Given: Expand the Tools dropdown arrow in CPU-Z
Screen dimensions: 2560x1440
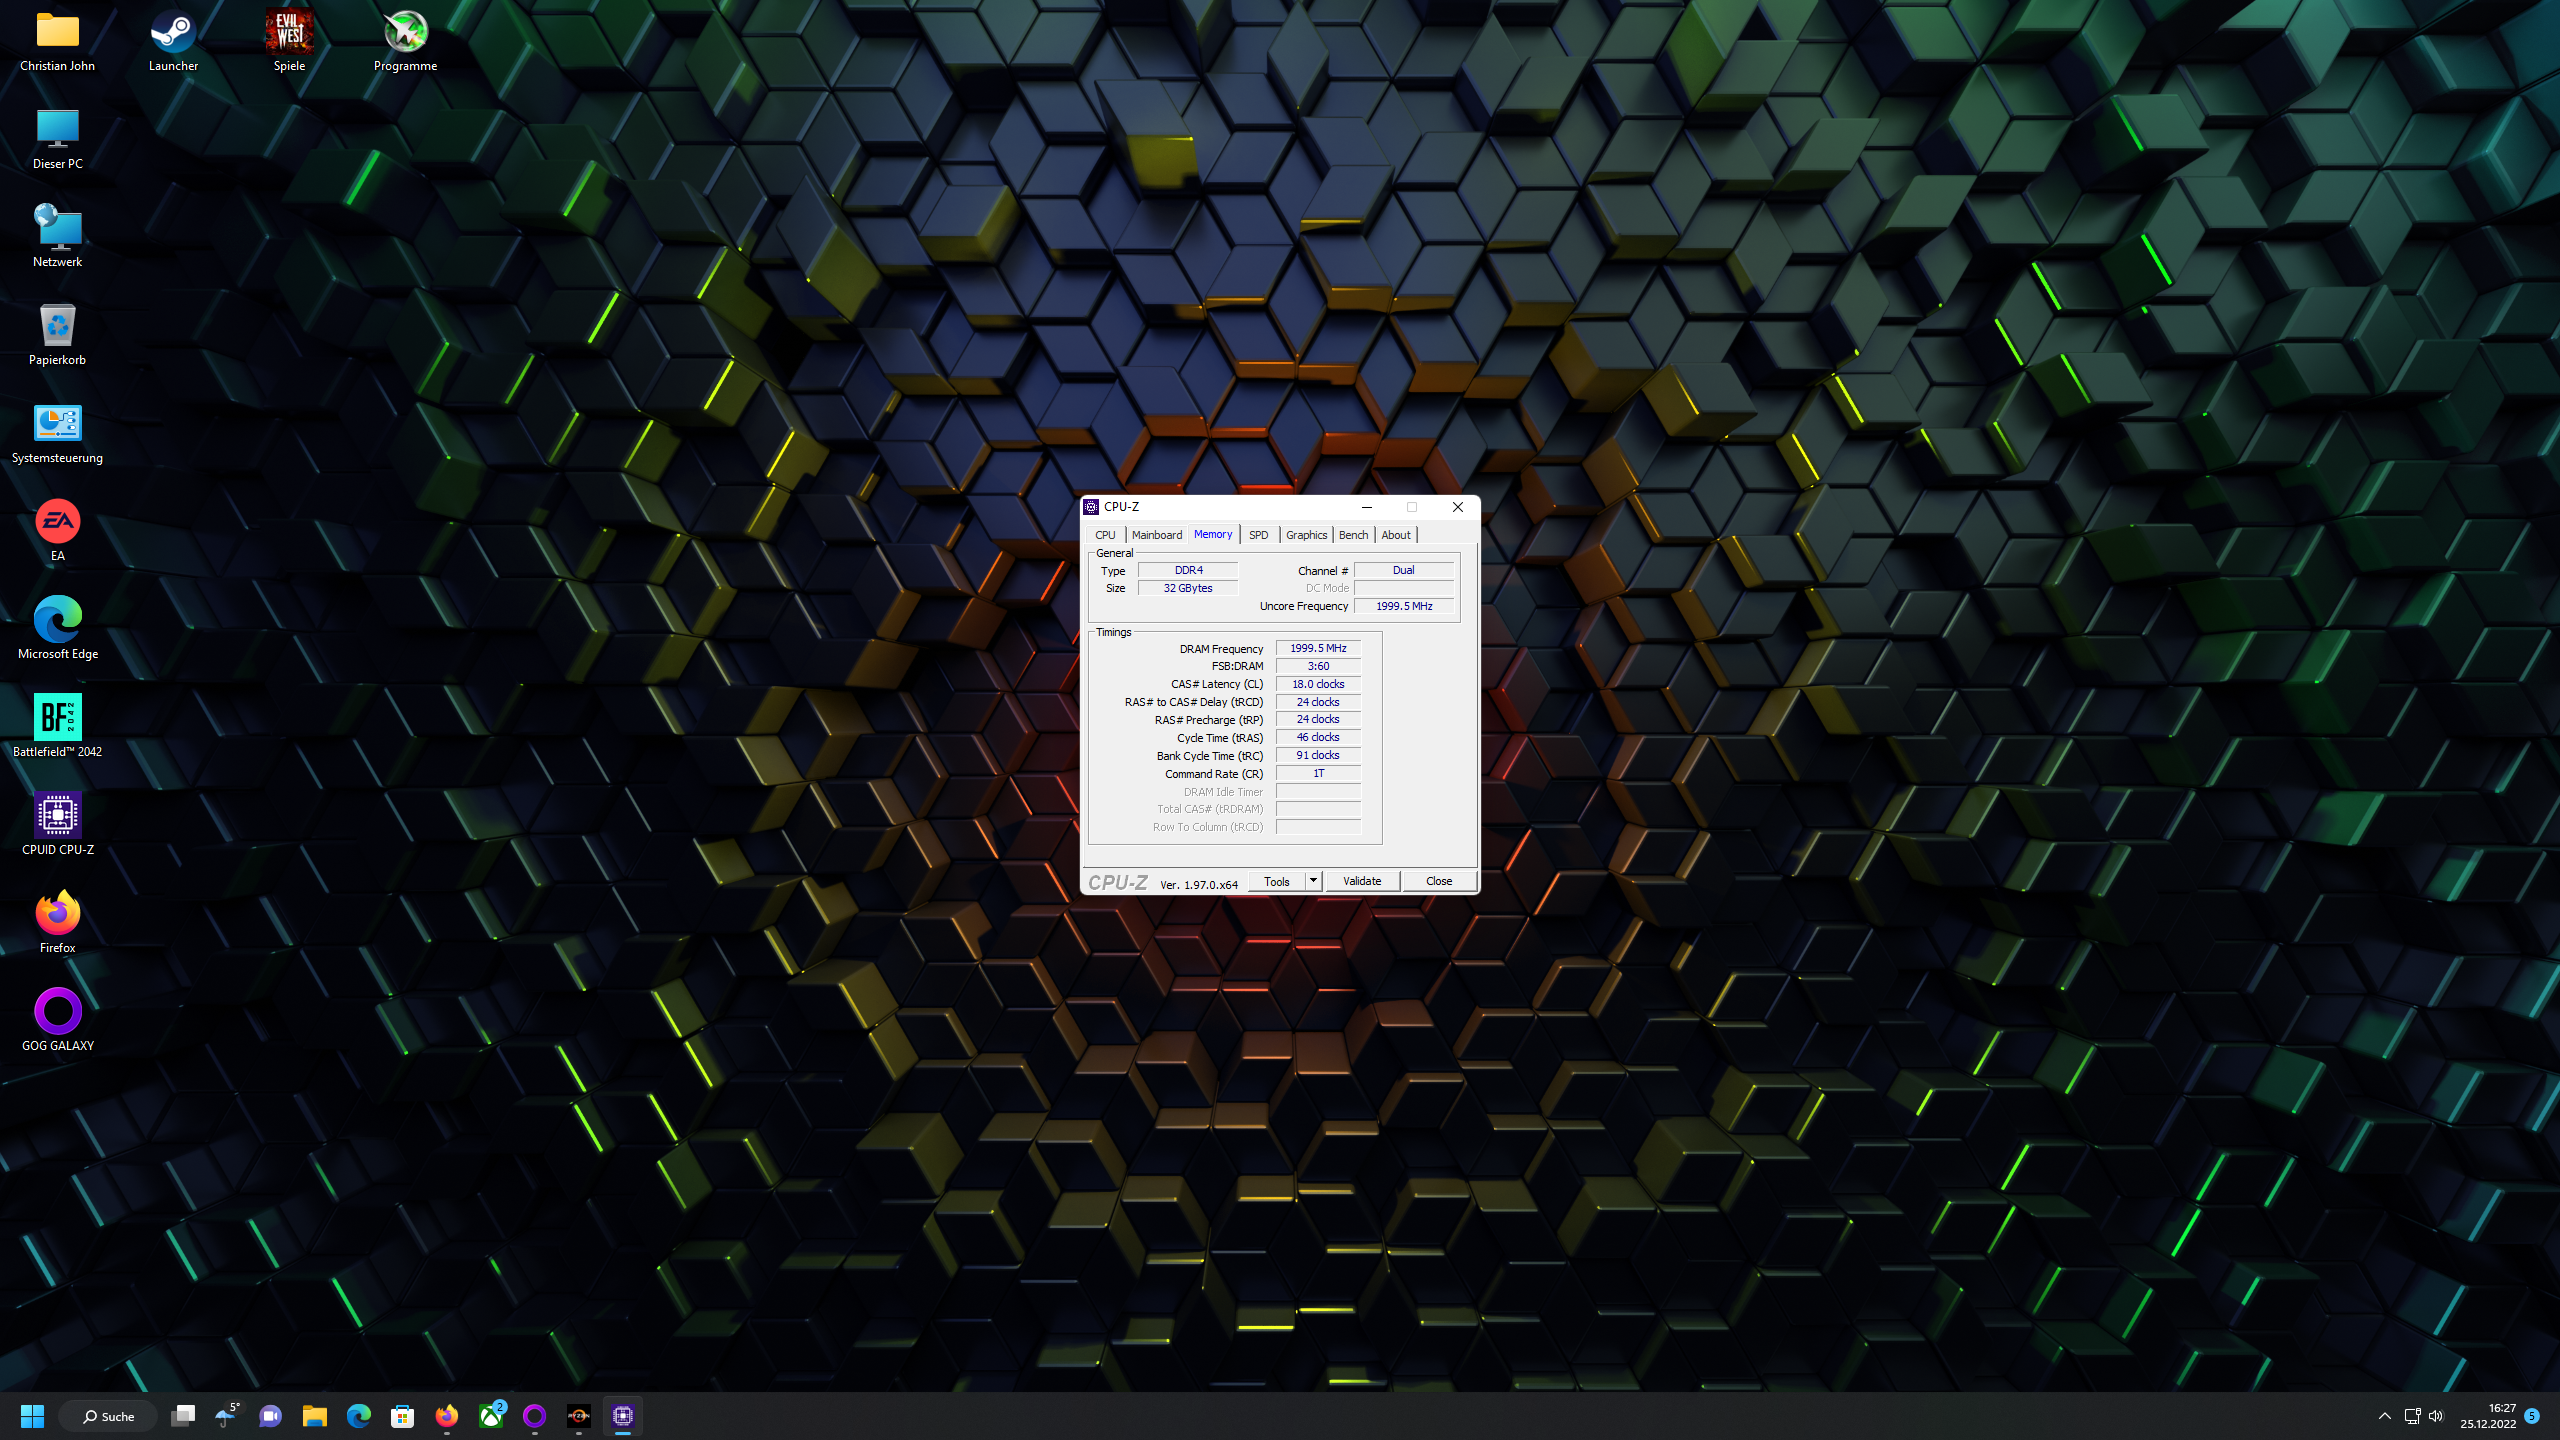Looking at the screenshot, I should coord(1313,881).
